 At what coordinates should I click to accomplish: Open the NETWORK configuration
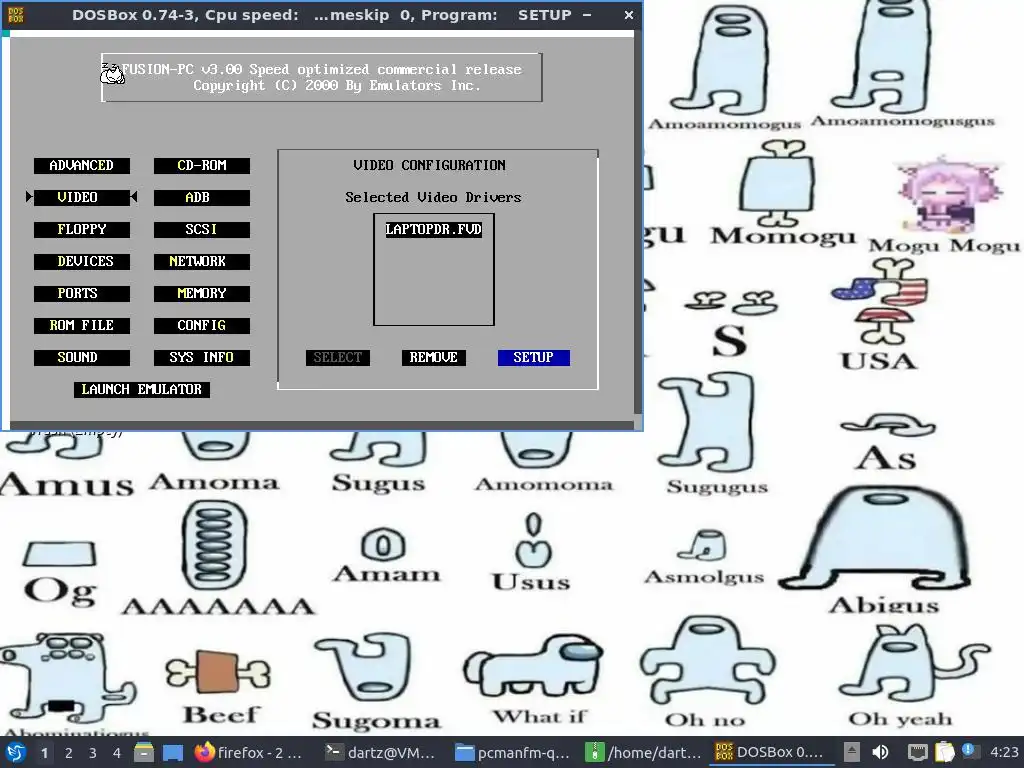pos(202,262)
